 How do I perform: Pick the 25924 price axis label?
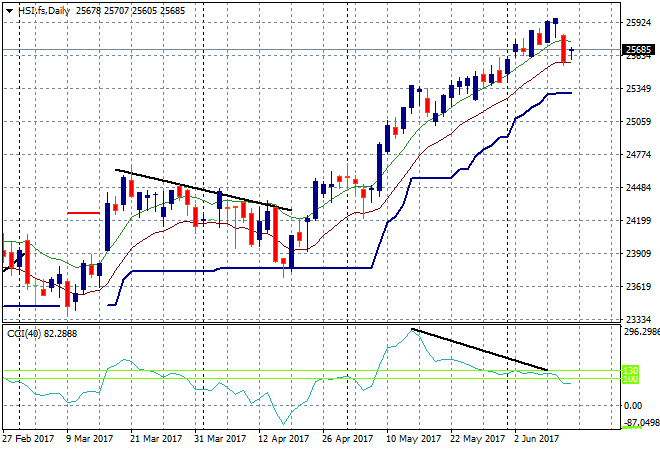tap(639, 23)
